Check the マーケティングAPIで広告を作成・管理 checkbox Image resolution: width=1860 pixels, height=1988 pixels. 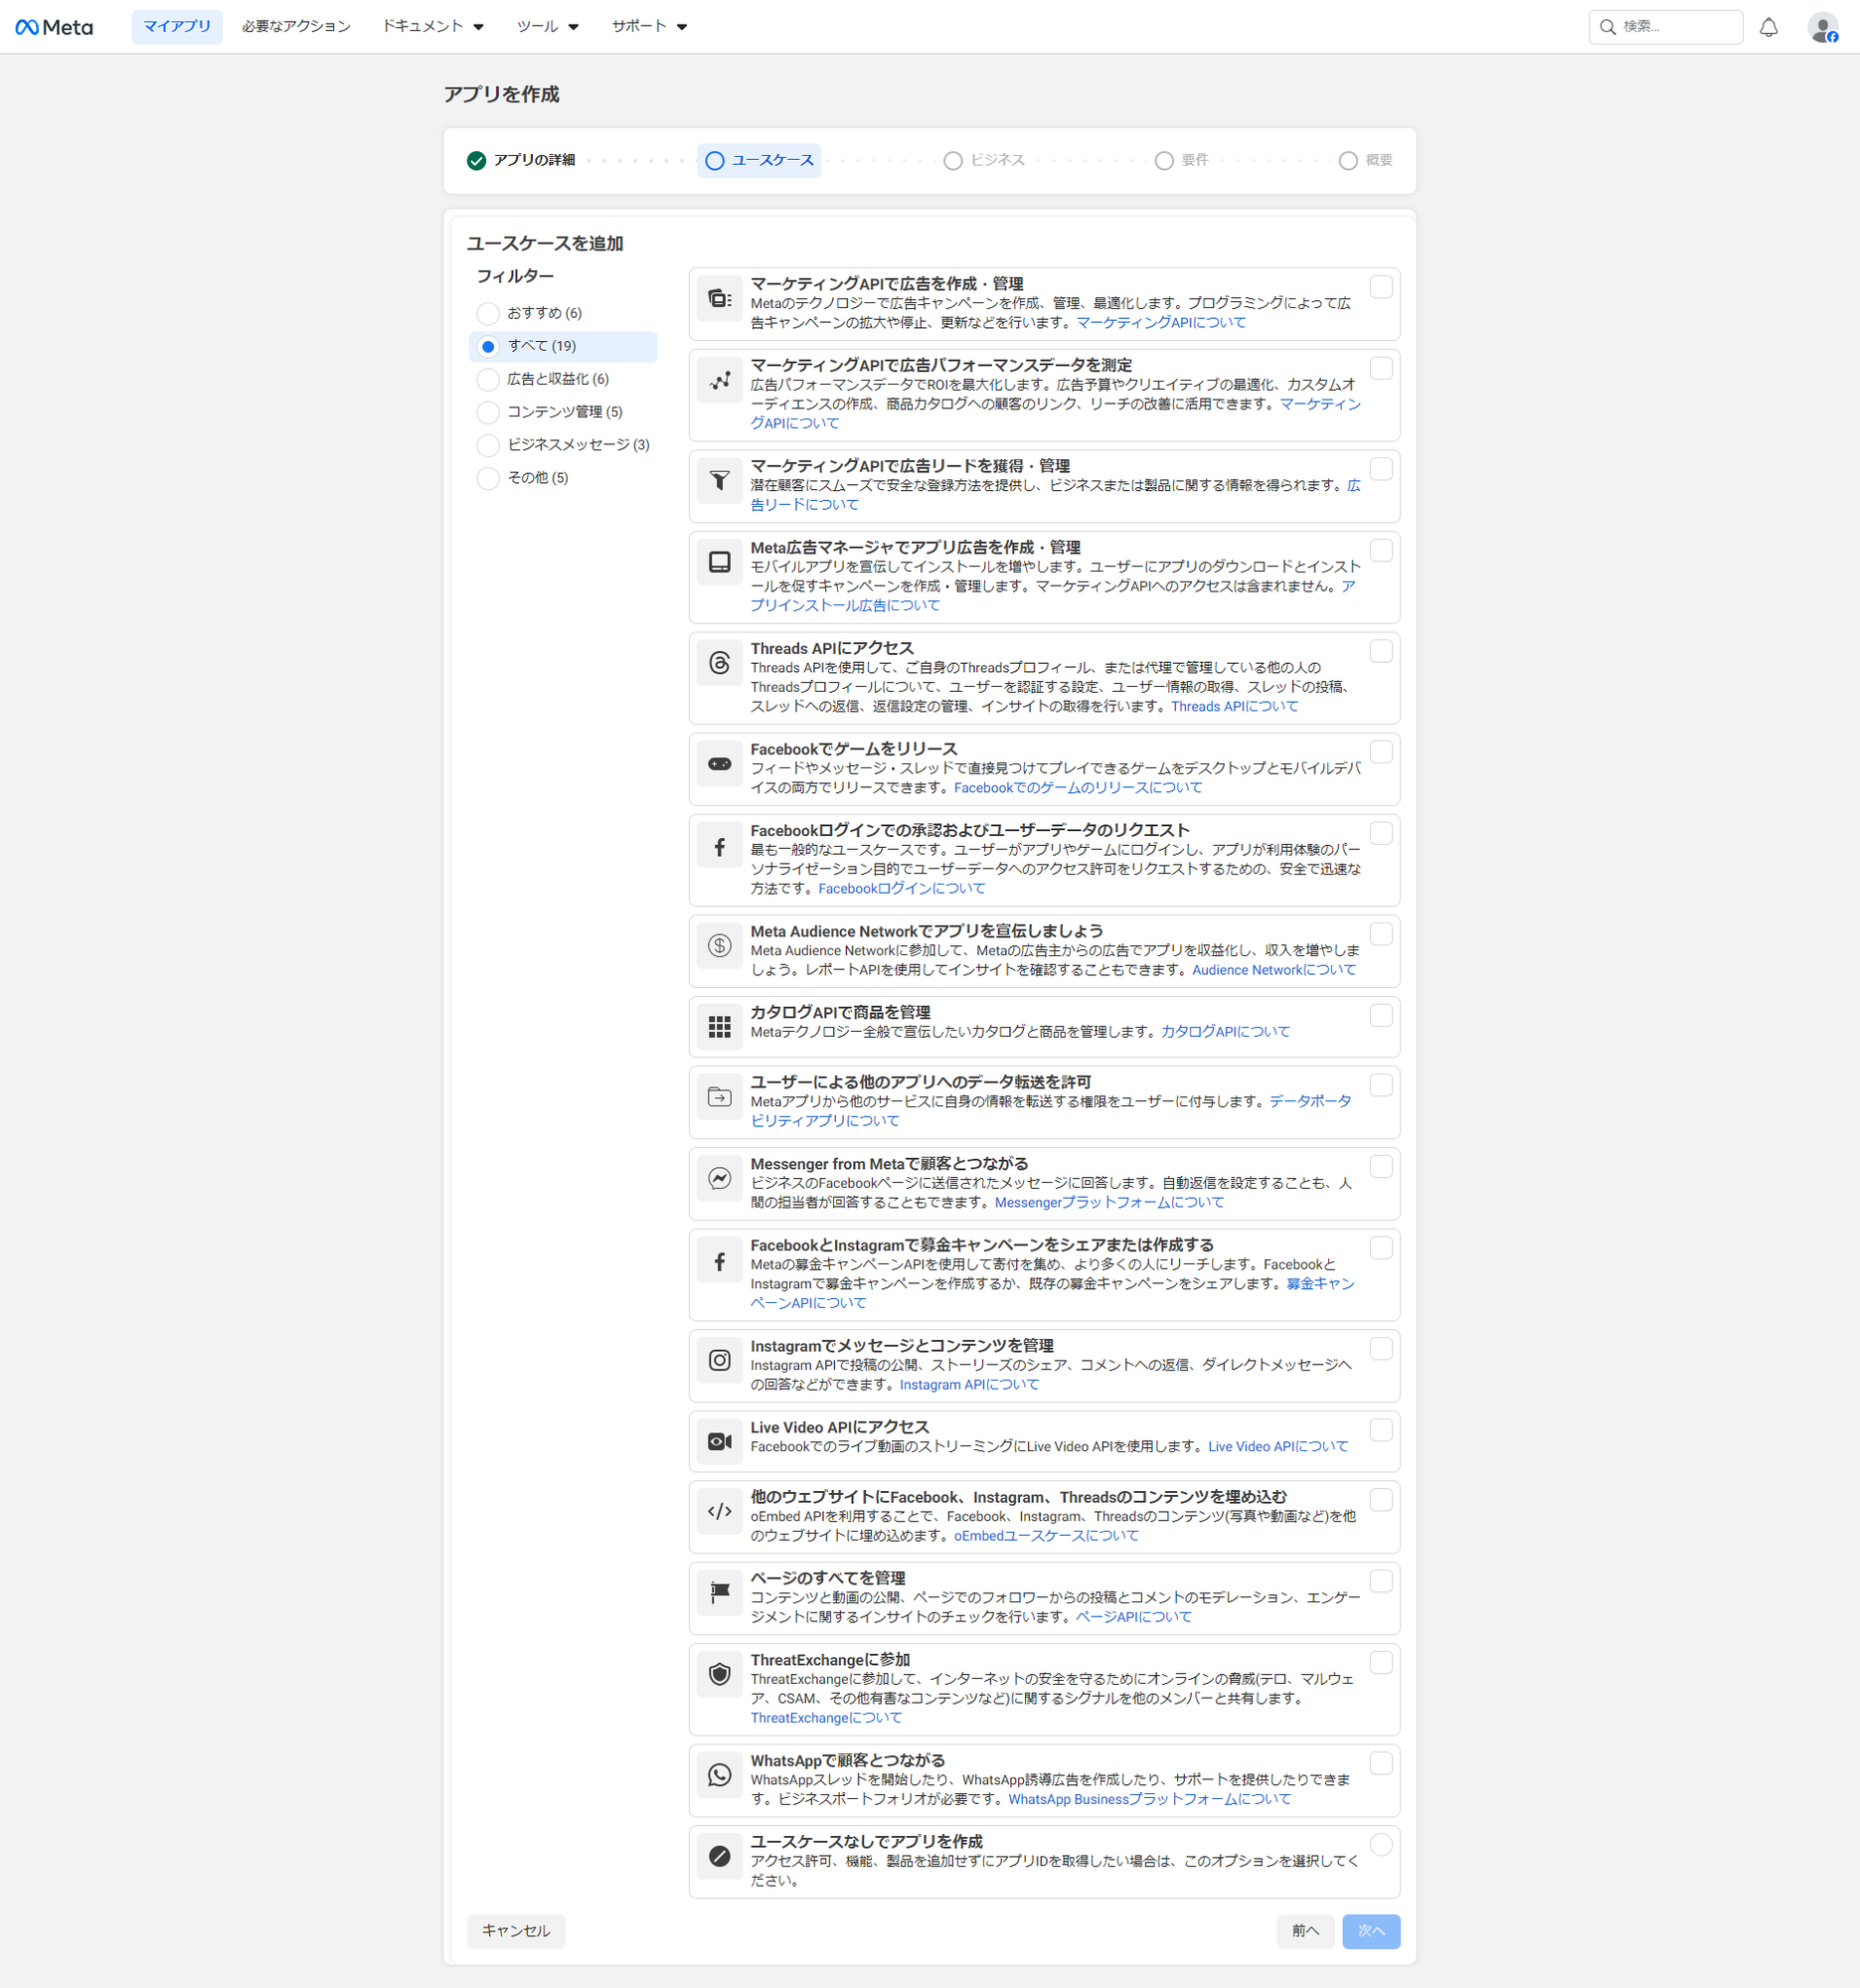(1380, 287)
